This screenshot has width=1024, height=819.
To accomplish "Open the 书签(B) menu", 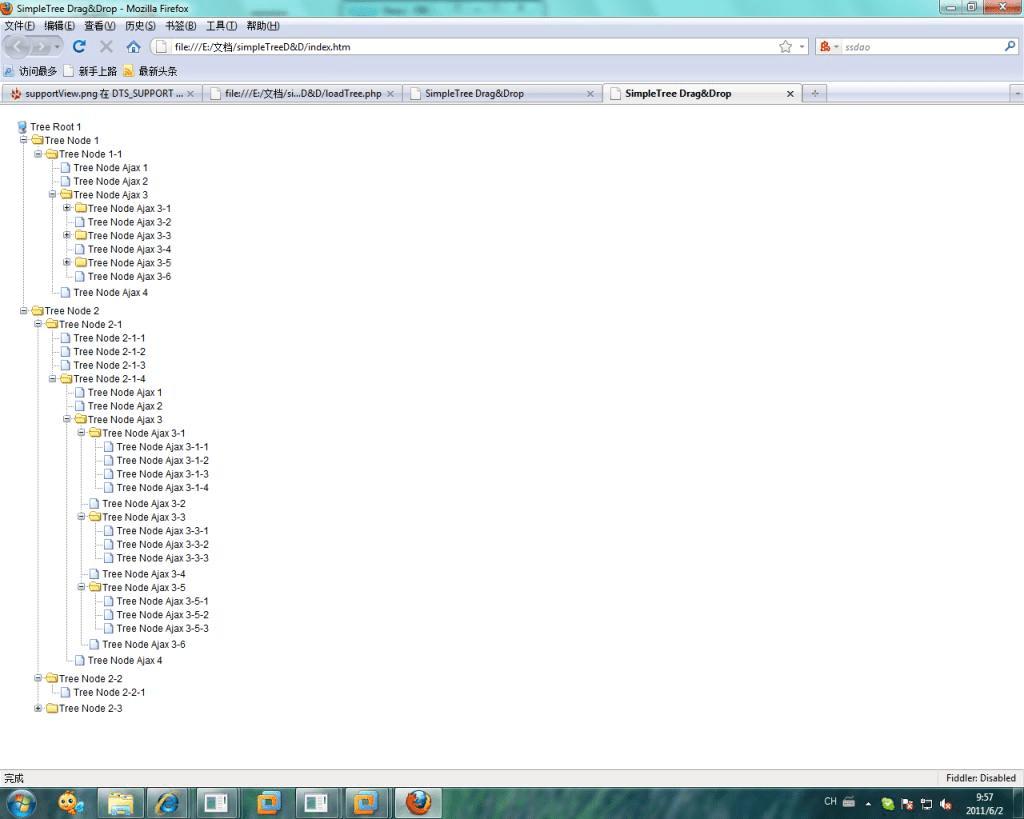I will coord(180,25).
